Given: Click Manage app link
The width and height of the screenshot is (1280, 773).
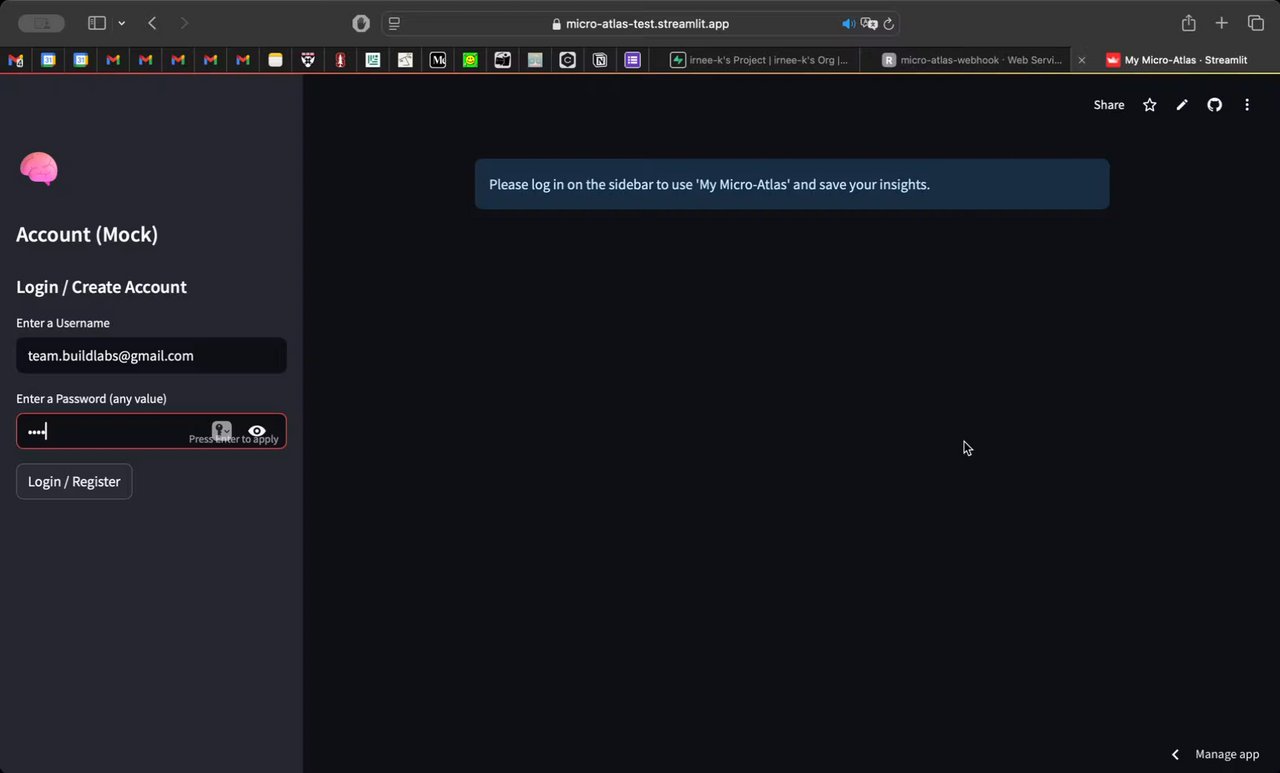Looking at the screenshot, I should (1227, 754).
